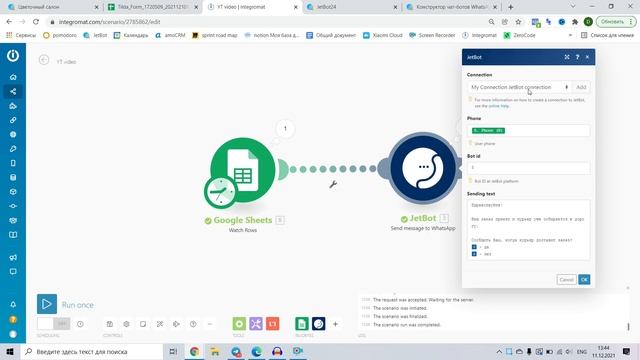Open documentation book icon in sidebar
The image size is (640, 360).
coord(13,235)
